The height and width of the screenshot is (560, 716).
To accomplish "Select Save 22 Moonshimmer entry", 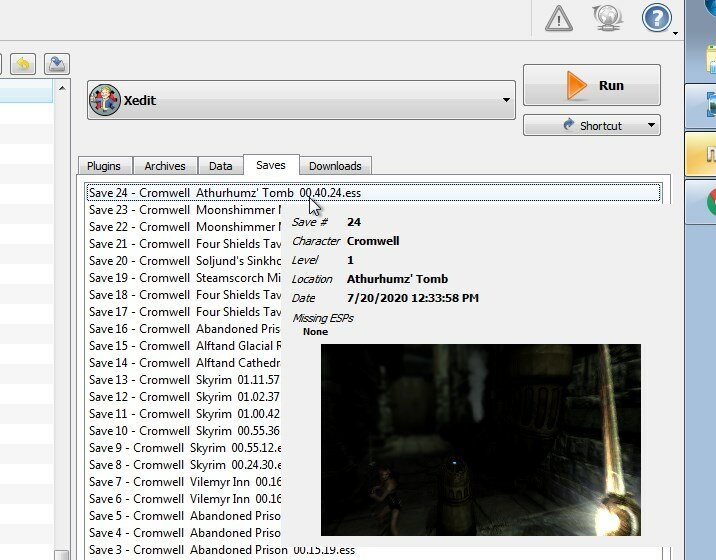I will pyautogui.click(x=184, y=227).
